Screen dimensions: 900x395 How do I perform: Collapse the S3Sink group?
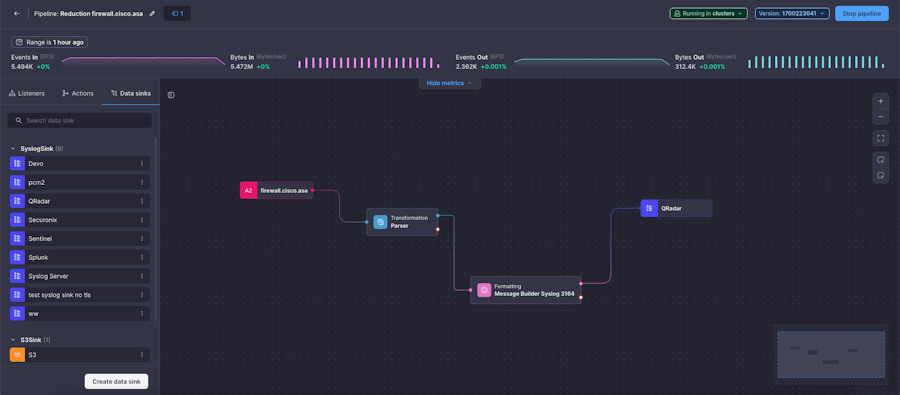click(x=13, y=340)
